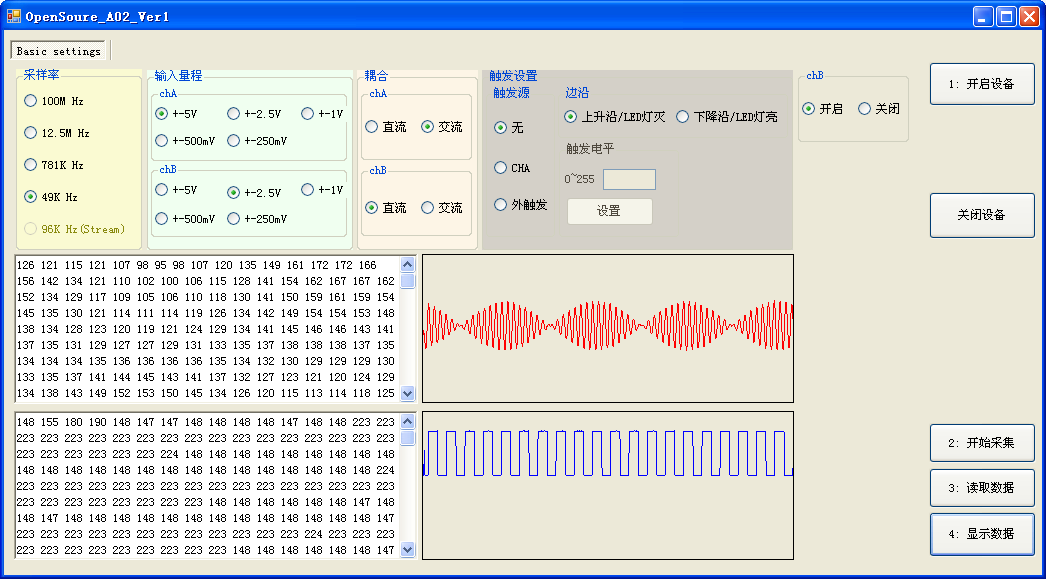
Task: Choose 交流 coupling for chB
Action: click(442, 208)
